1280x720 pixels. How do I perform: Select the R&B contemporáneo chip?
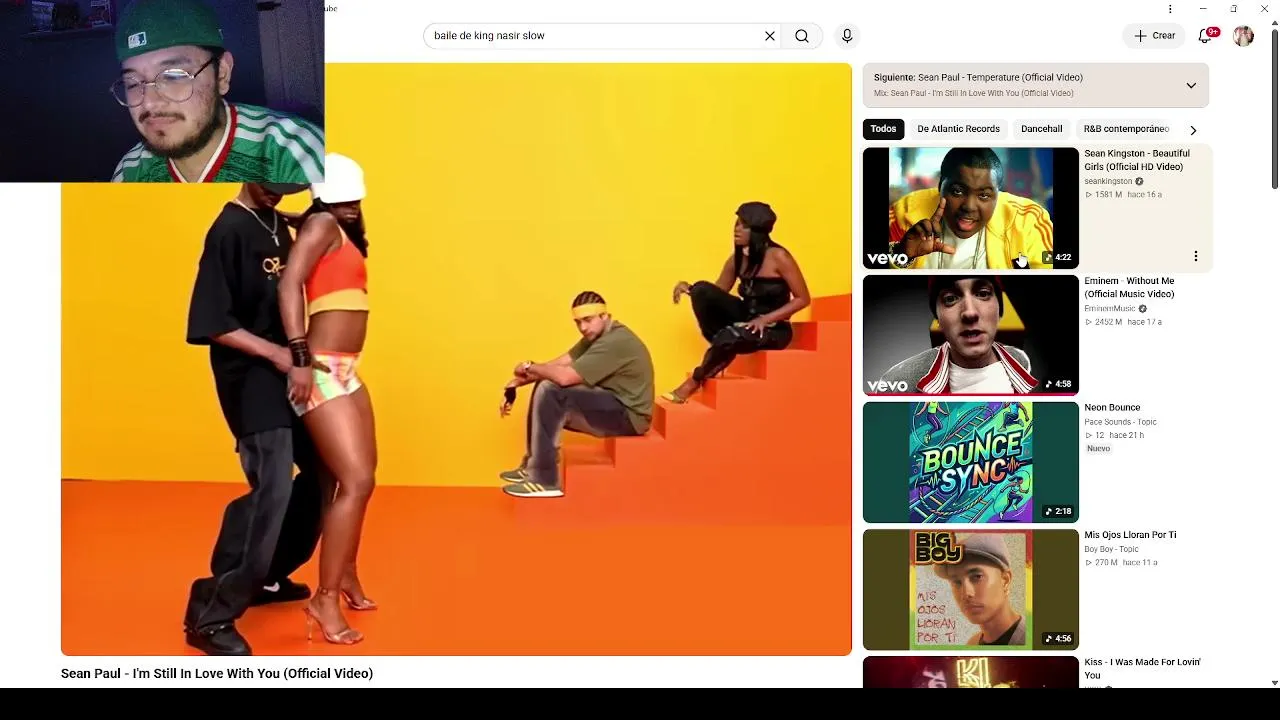(x=1126, y=129)
